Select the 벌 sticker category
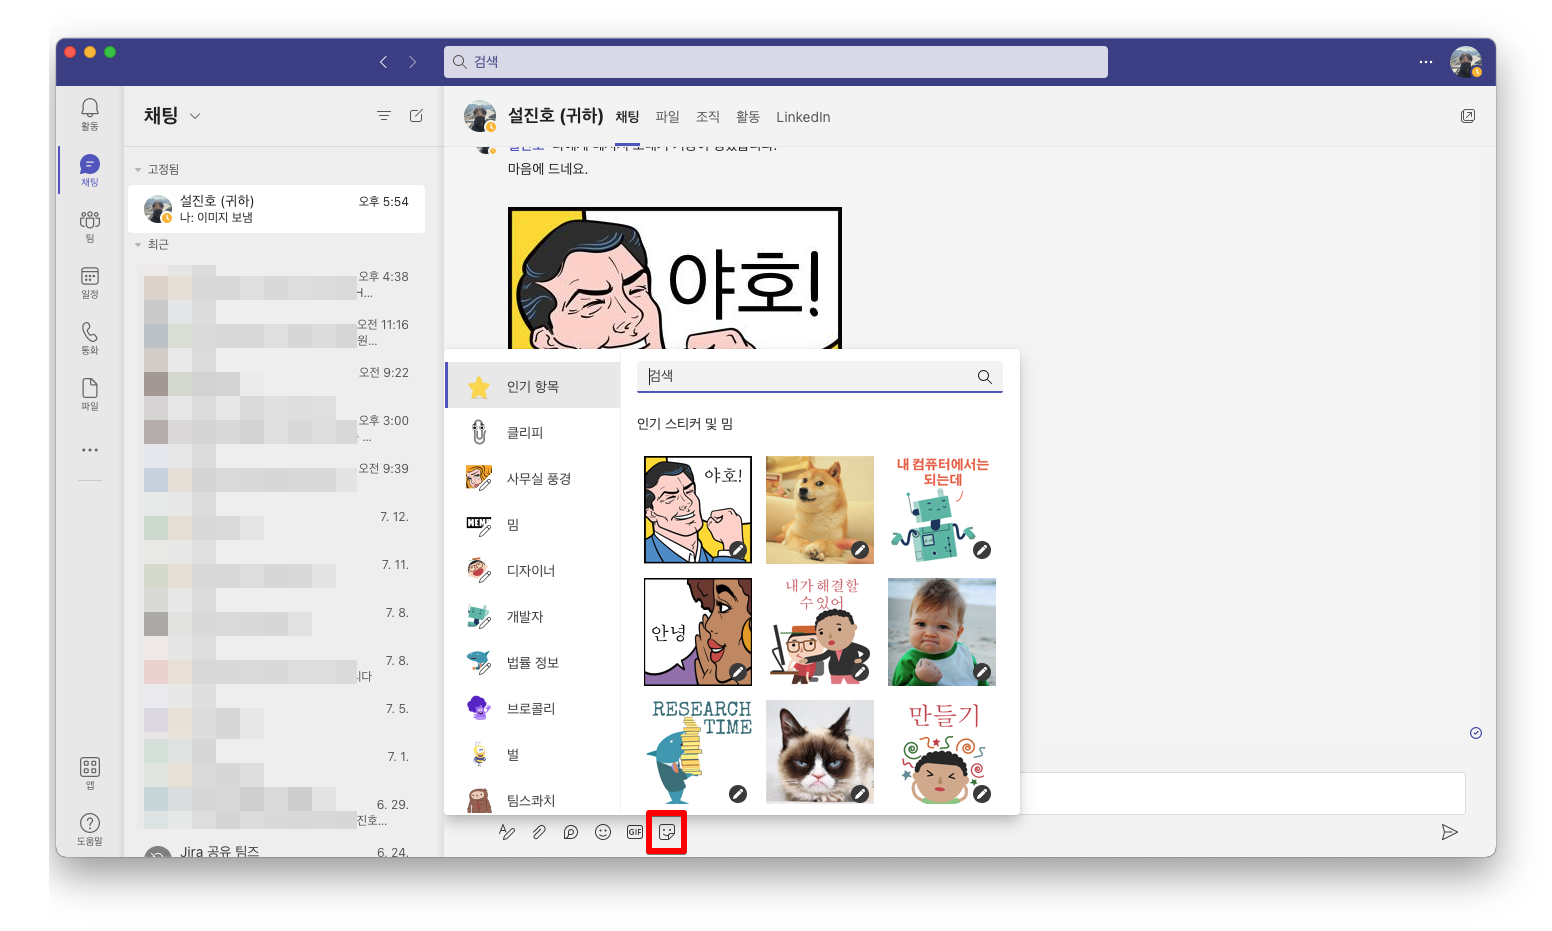This screenshot has height=931, width=1552. (x=533, y=754)
